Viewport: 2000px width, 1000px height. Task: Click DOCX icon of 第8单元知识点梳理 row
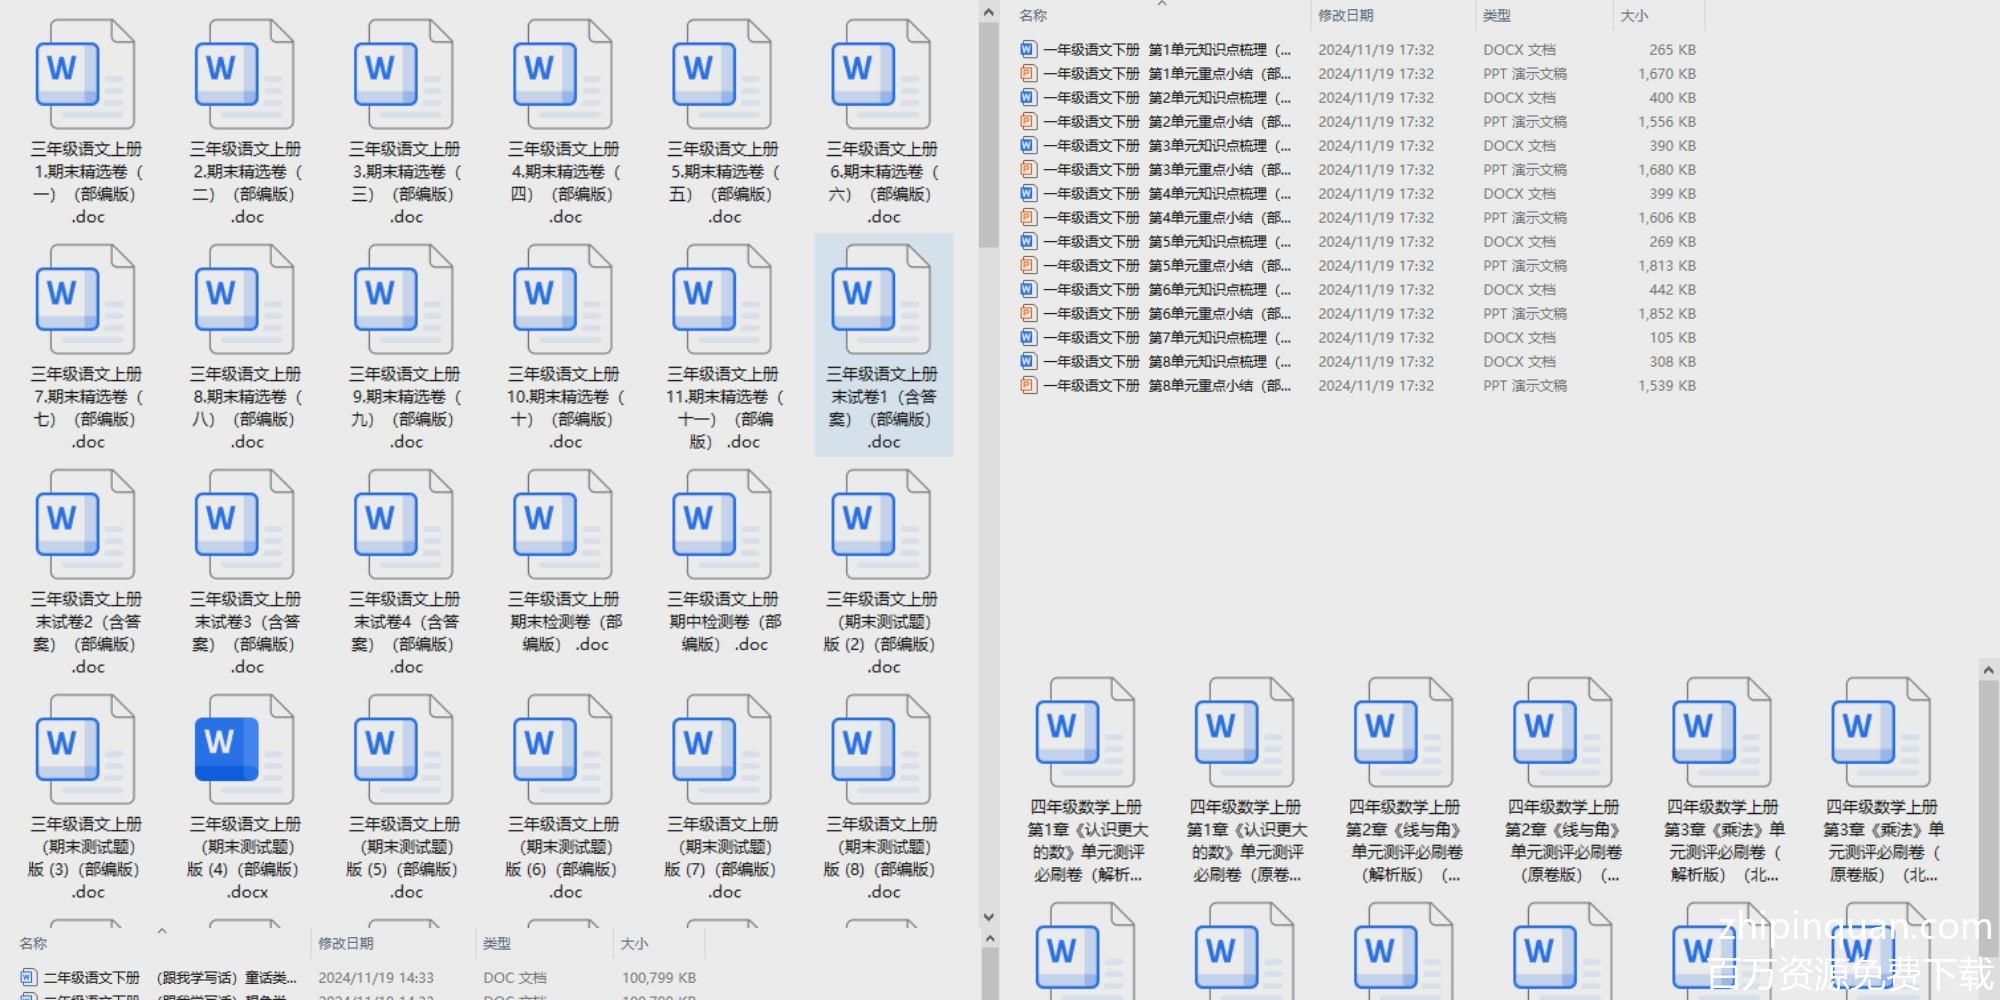(x=1027, y=361)
